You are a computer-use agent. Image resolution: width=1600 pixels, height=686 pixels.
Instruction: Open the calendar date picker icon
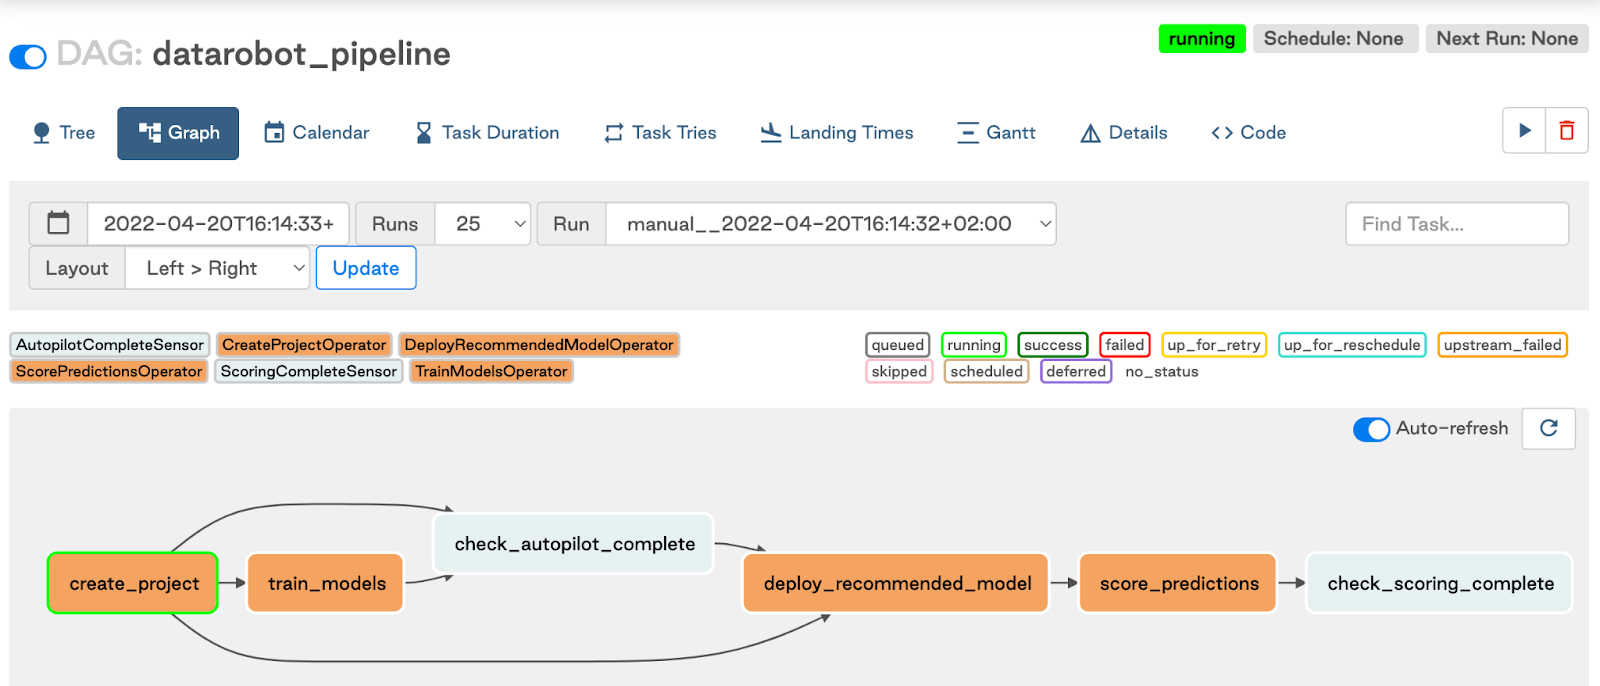pos(59,223)
